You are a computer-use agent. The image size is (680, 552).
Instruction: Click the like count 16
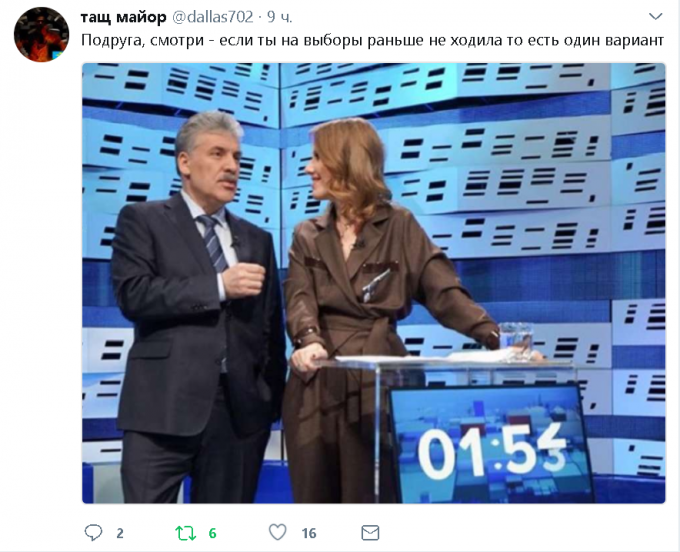pyautogui.click(x=309, y=533)
